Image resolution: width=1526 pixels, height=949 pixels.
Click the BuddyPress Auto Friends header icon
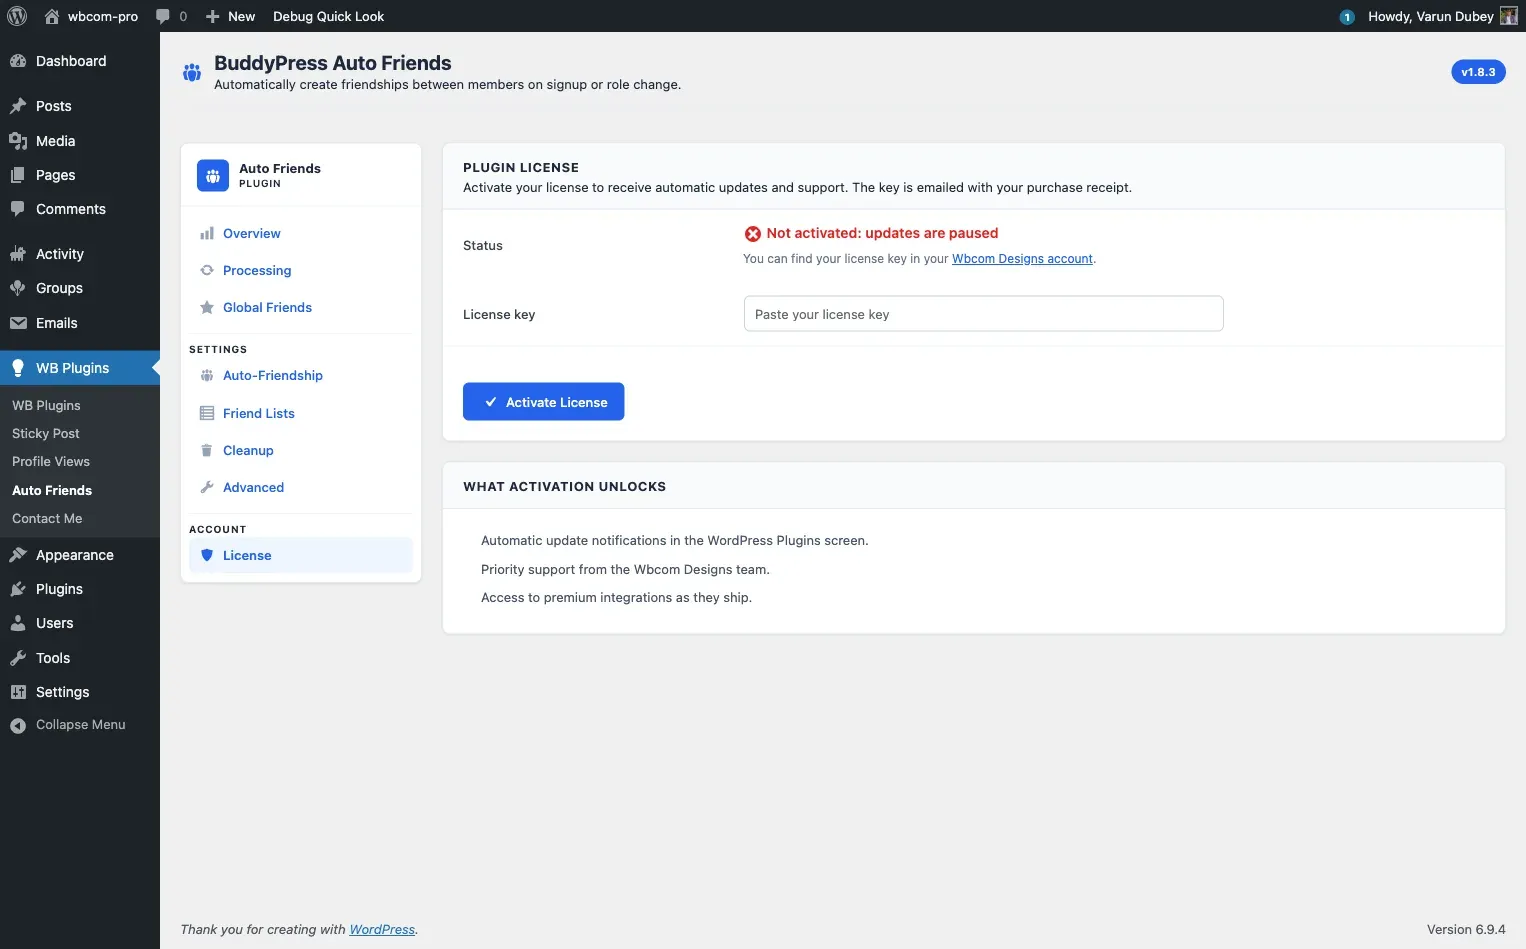point(192,72)
